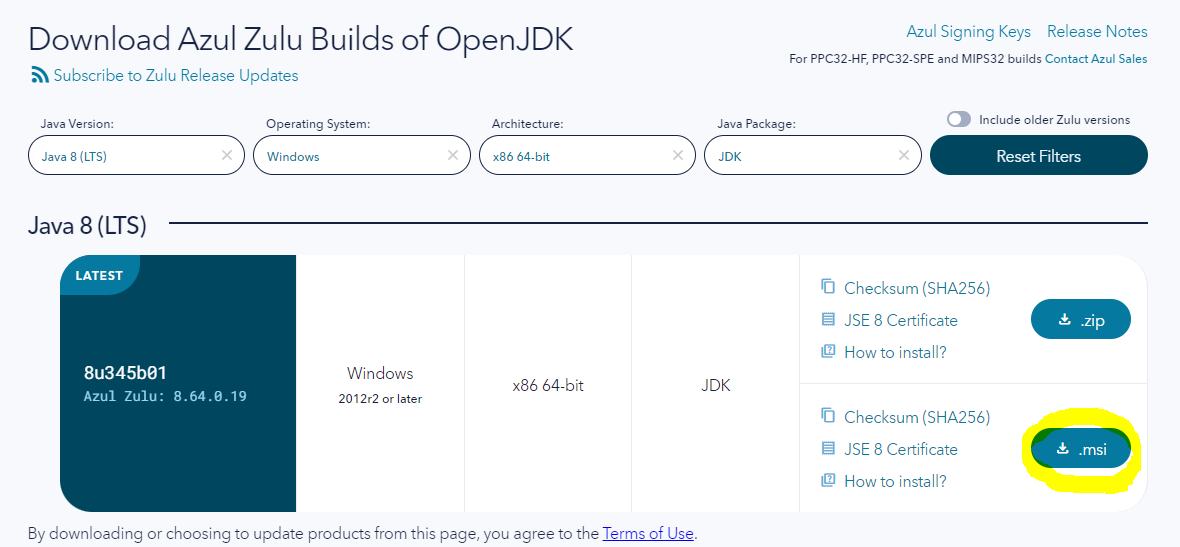Open Release Notes link
This screenshot has height=547, width=1180.
[x=1097, y=32]
